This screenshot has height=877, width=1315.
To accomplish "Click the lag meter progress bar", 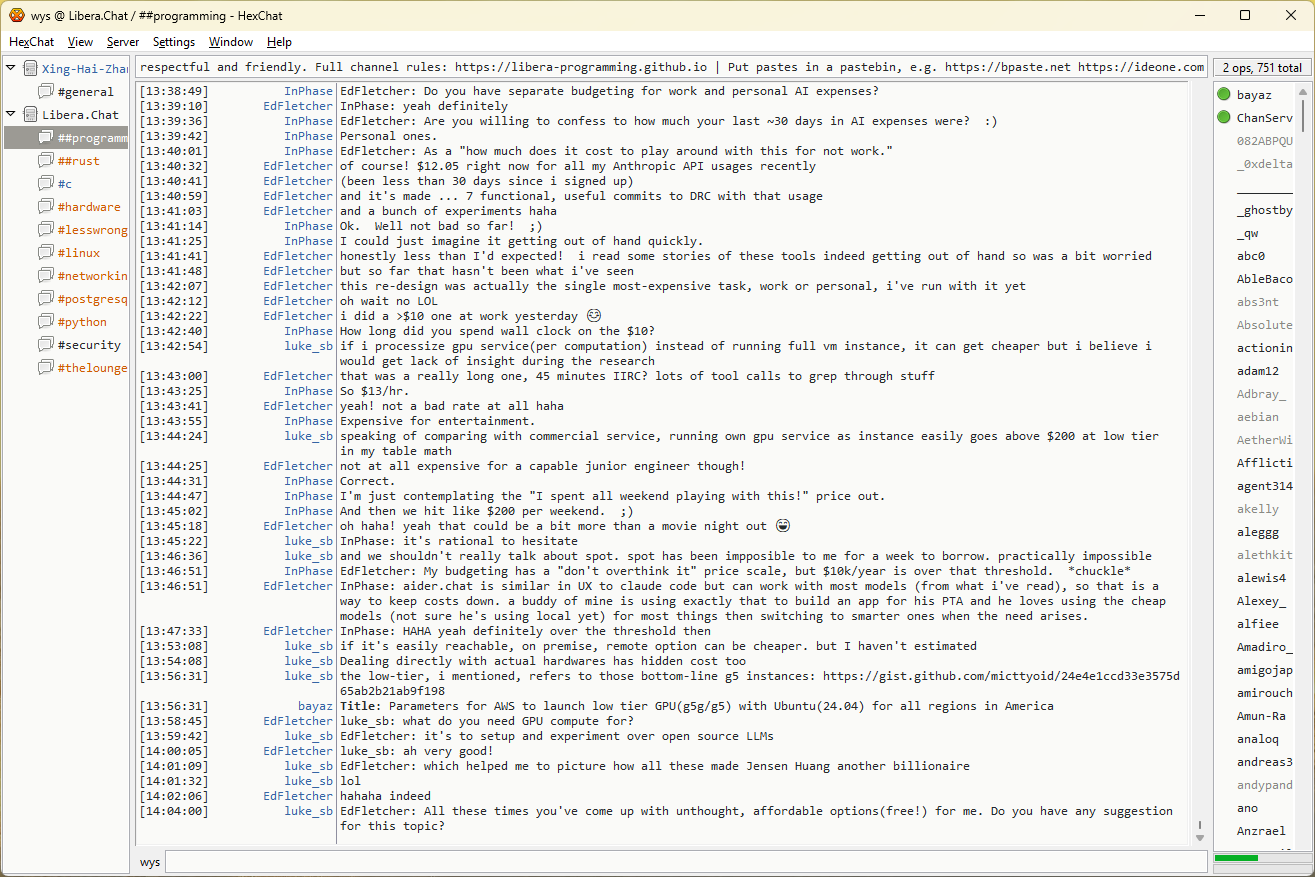I will click(x=1258, y=858).
